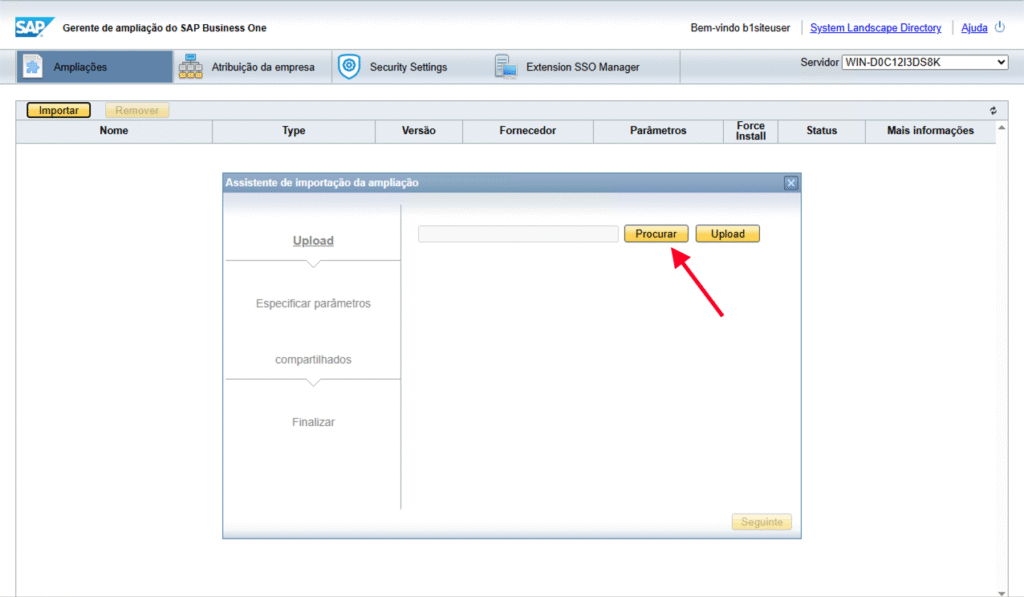Viewport: 1024px width, 597px height.
Task: Click the Atribuição da empresa network icon
Action: coord(190,67)
